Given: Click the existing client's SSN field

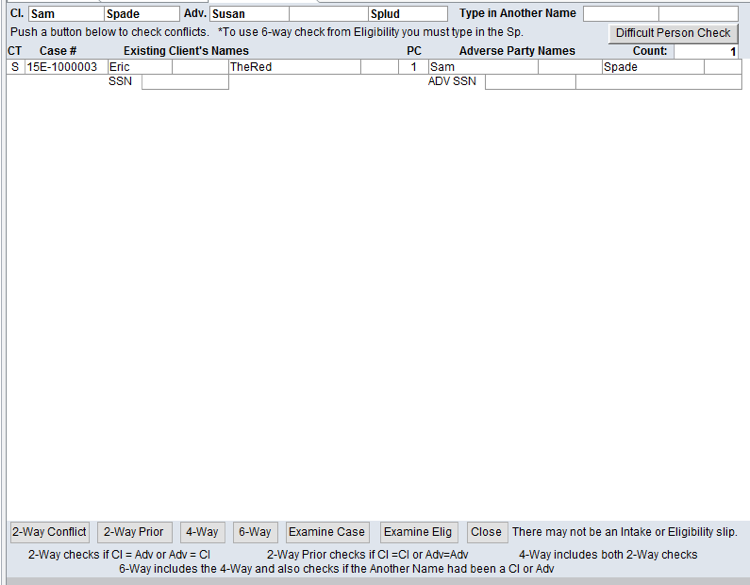Looking at the screenshot, I should click(x=185, y=83).
